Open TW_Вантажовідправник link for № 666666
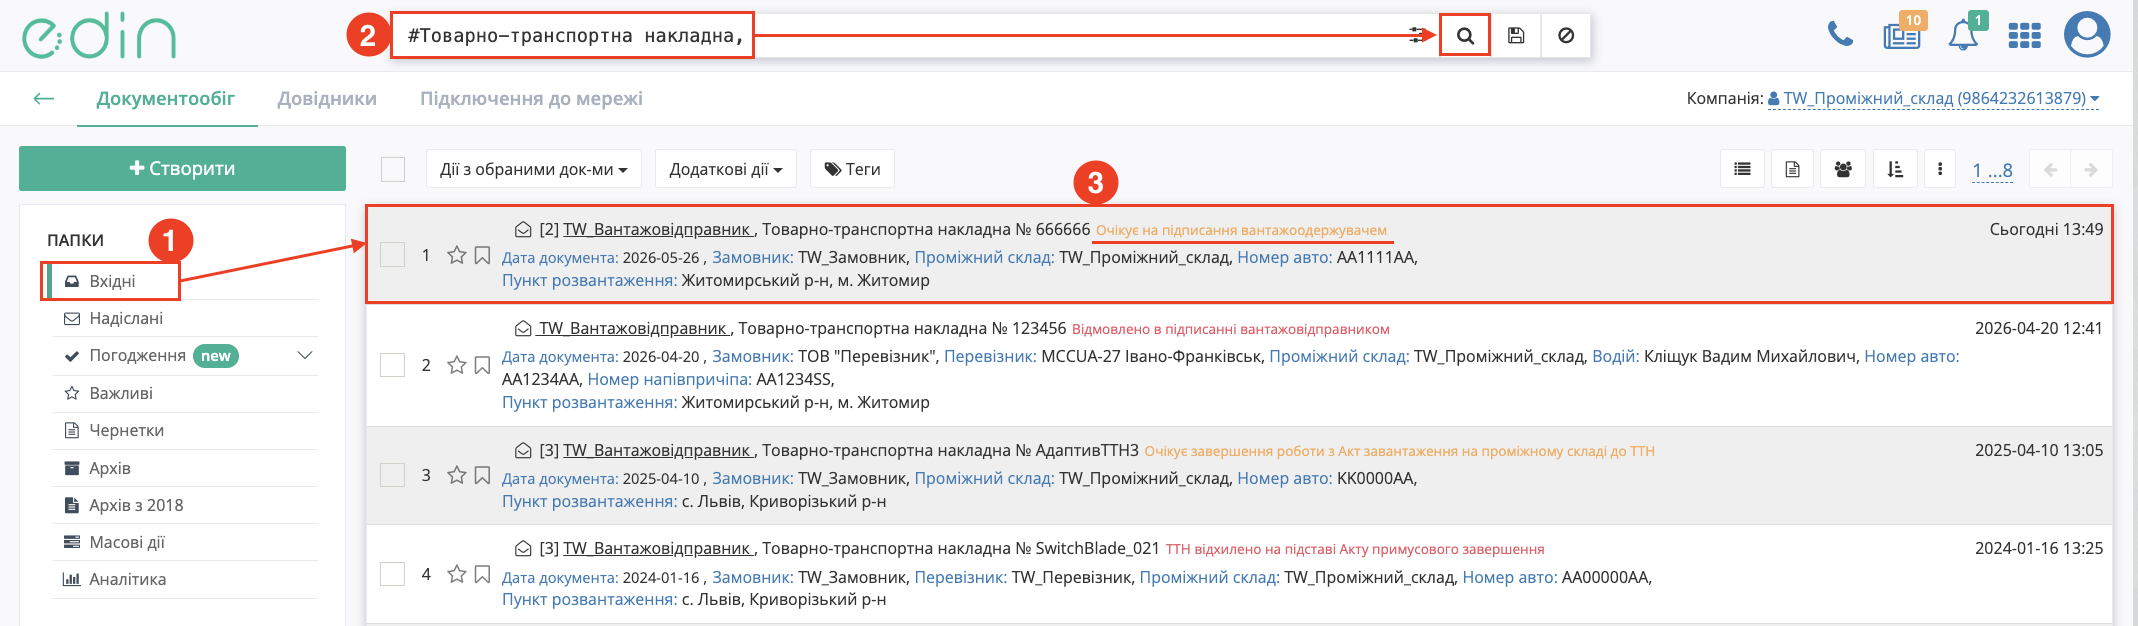This screenshot has width=2138, height=626. [658, 229]
